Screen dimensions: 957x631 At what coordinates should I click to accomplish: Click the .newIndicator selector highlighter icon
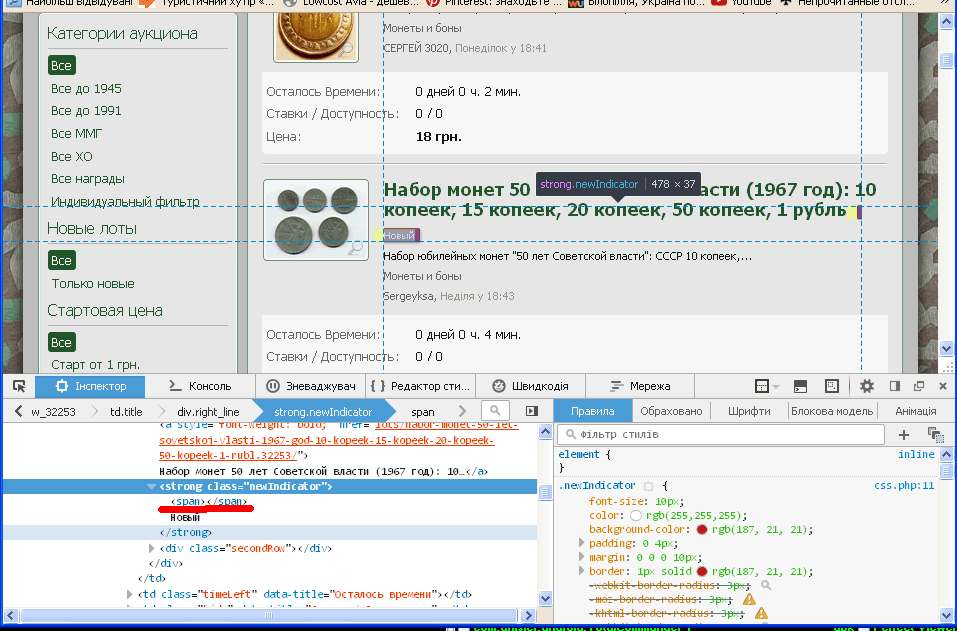coord(649,486)
